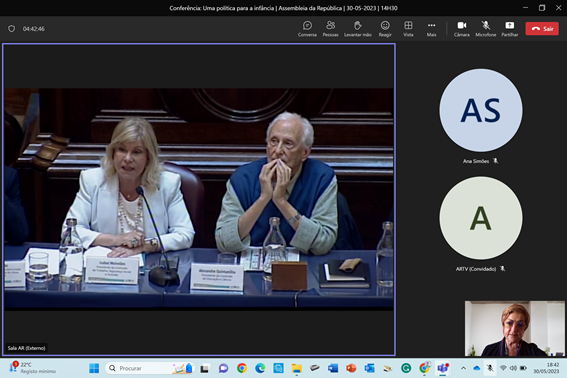Open the clock showing 18:42
This screenshot has width=567, height=378.
(x=546, y=368)
